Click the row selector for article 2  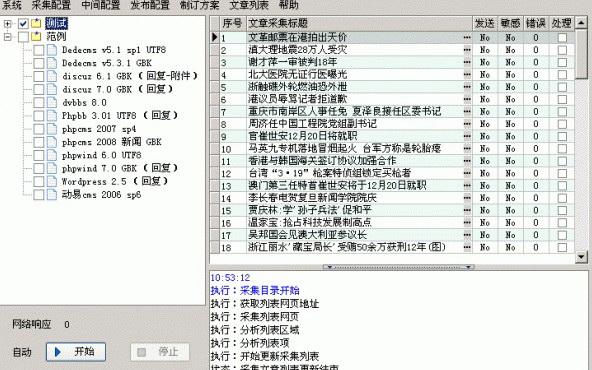pos(214,50)
